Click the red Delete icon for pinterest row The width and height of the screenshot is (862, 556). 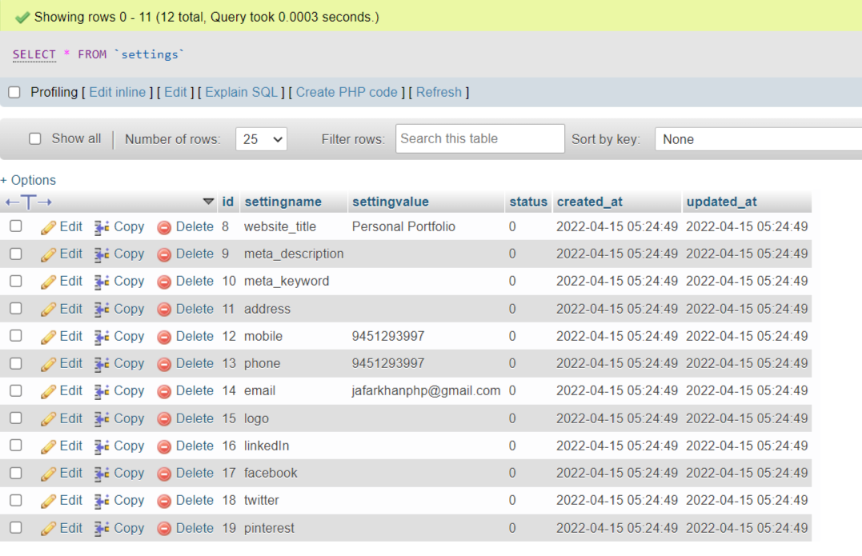(165, 528)
